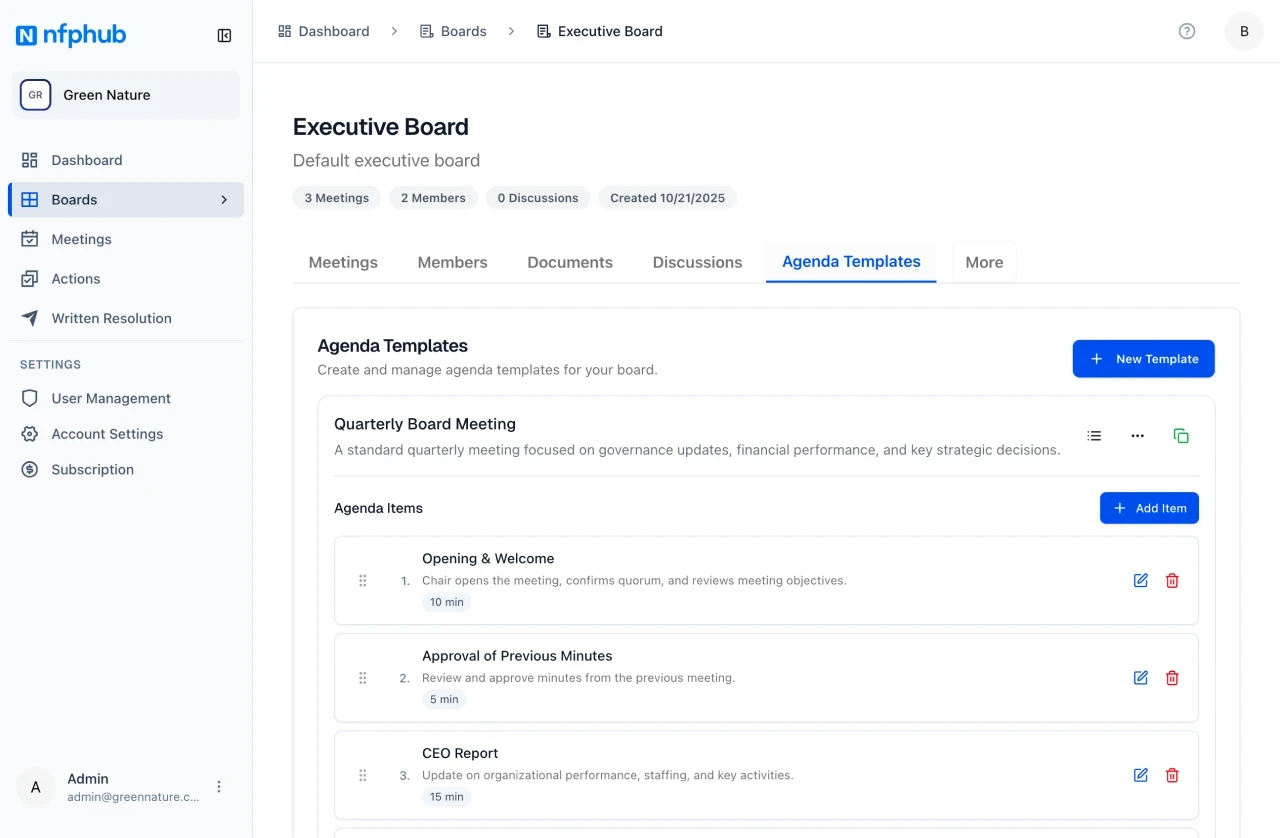The height and width of the screenshot is (838, 1280).
Task: Delete the Opening & Welcome item
Action: pos(1172,581)
